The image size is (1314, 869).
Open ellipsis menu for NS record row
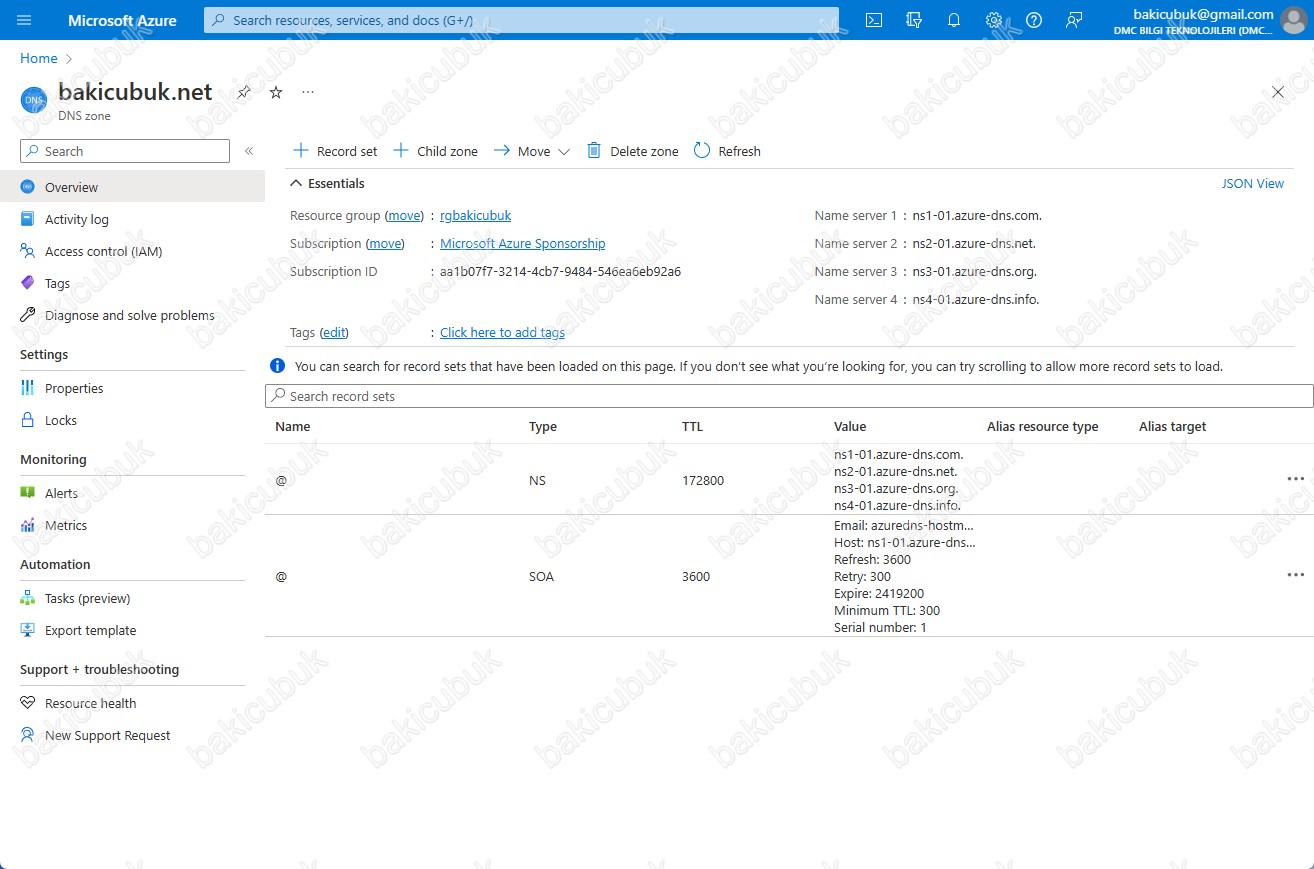click(1295, 479)
